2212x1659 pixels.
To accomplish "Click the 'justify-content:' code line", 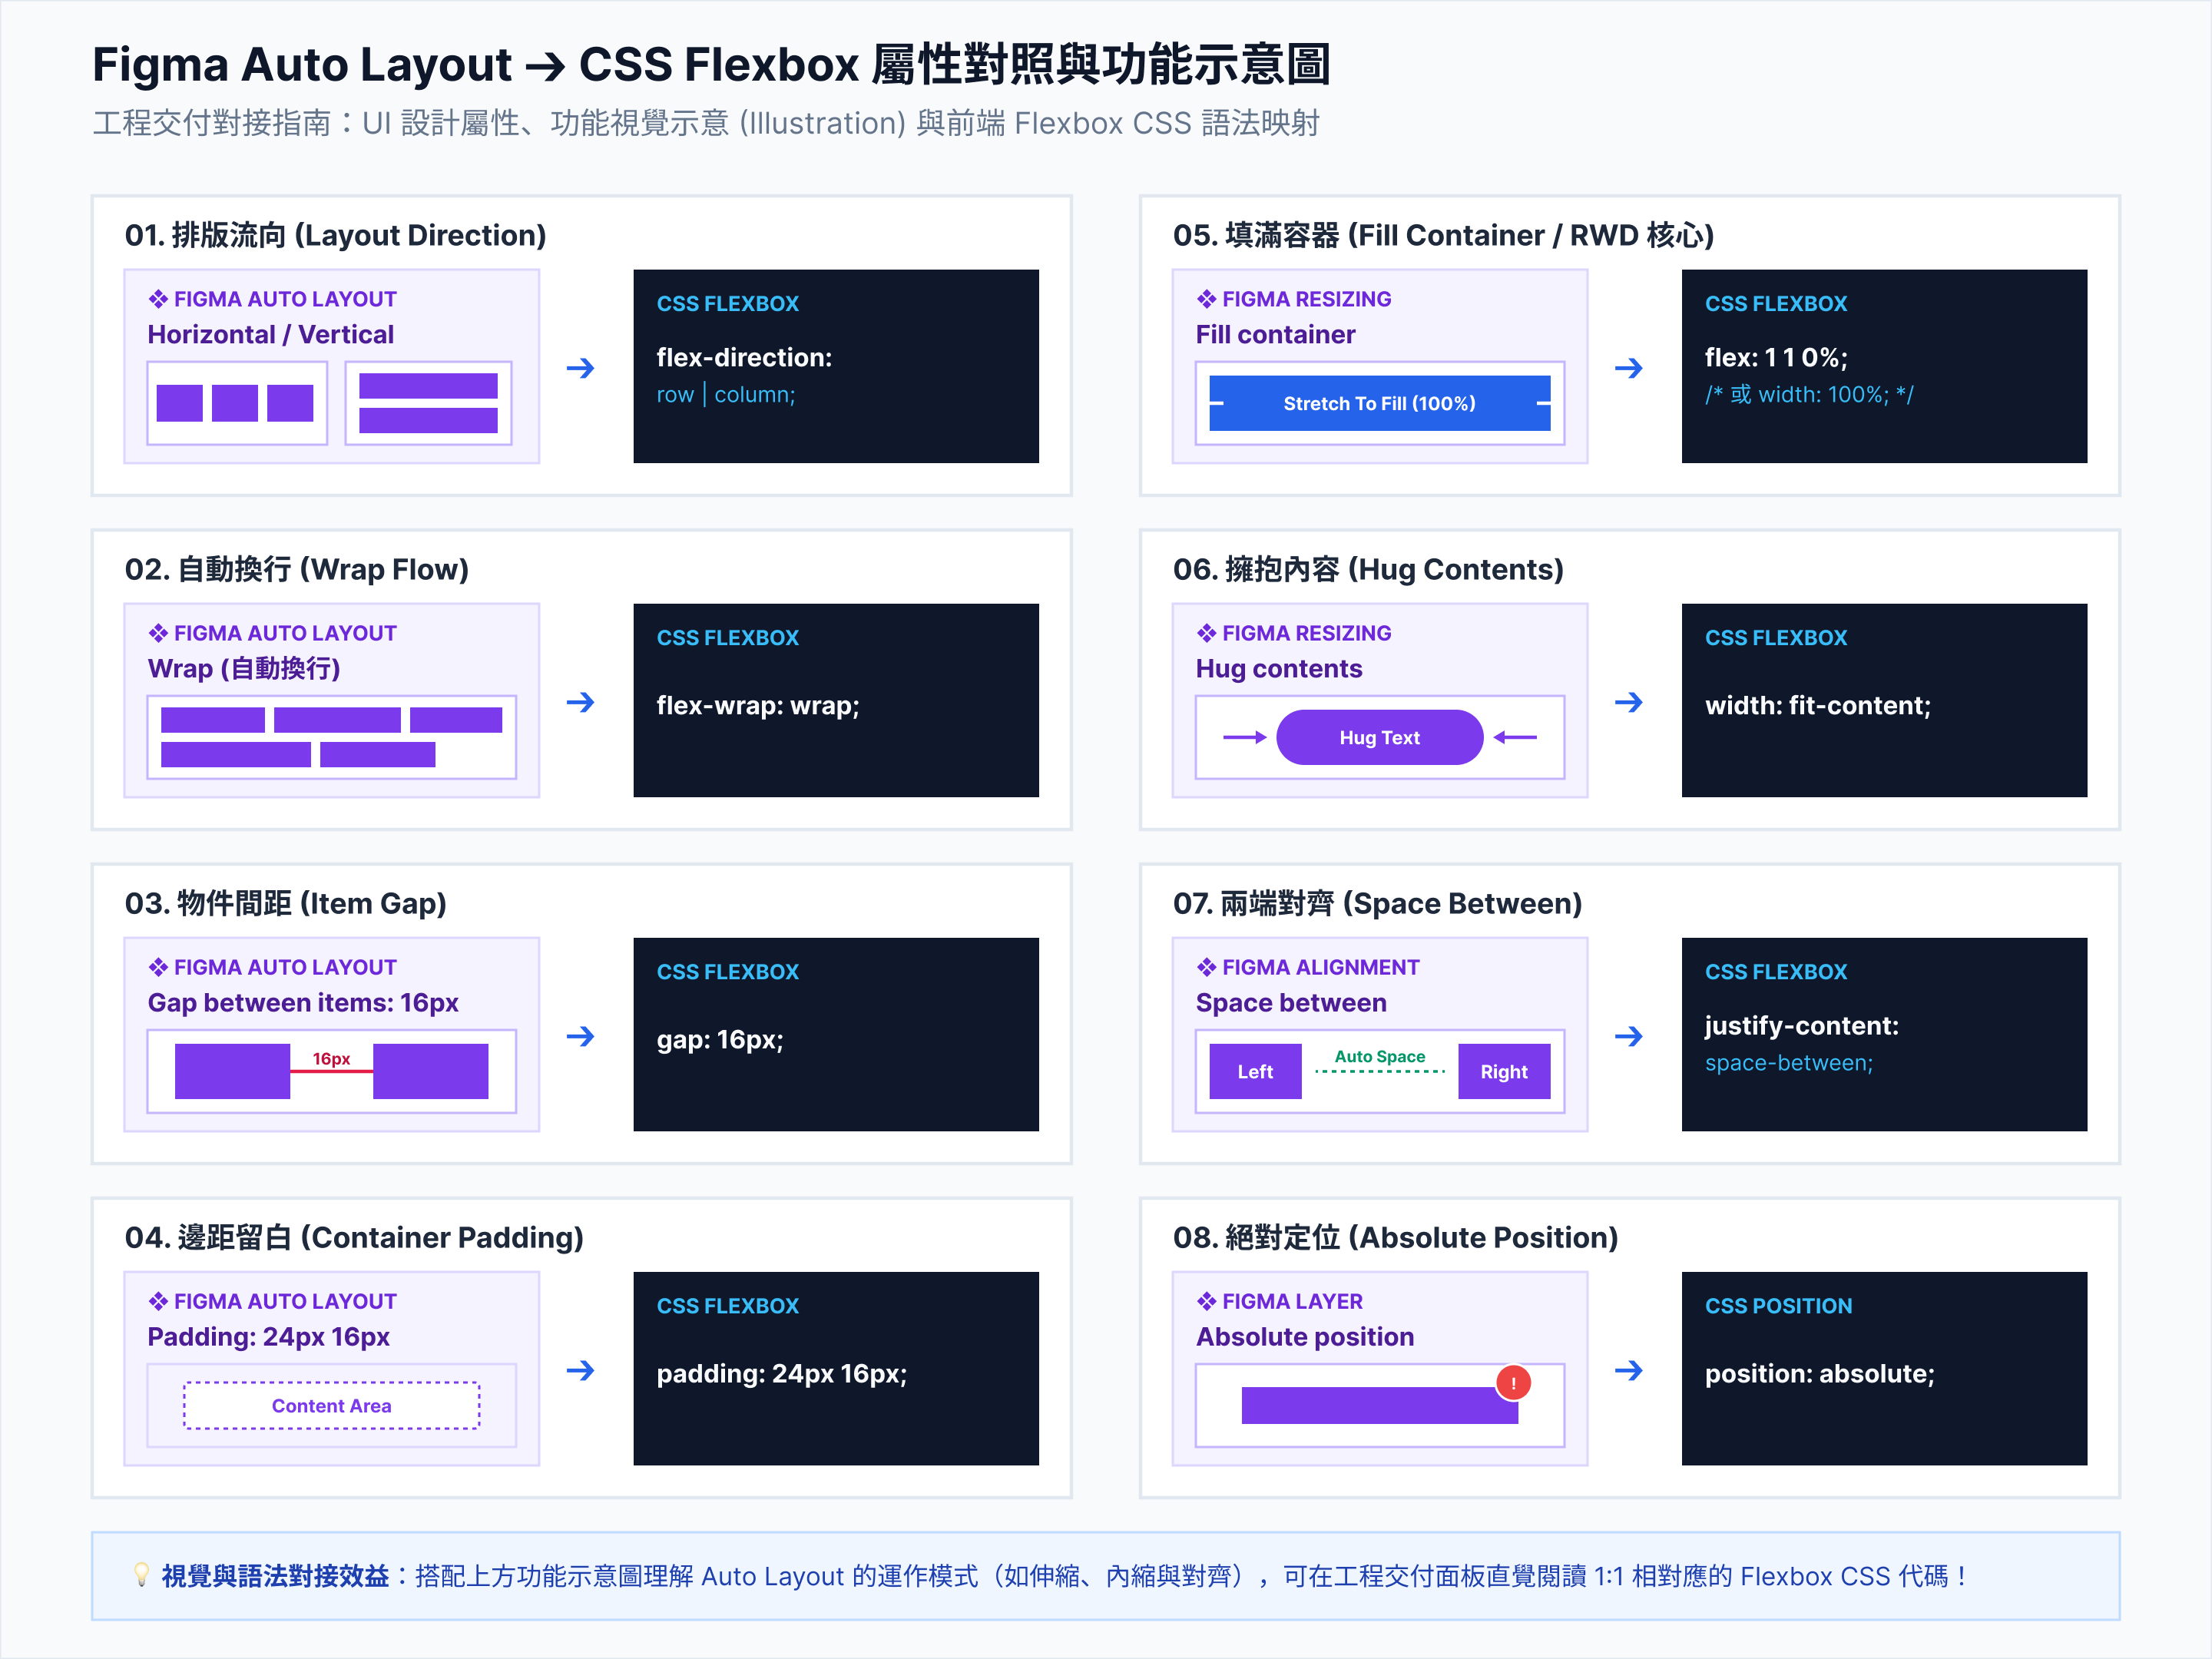I will pos(1802,1025).
